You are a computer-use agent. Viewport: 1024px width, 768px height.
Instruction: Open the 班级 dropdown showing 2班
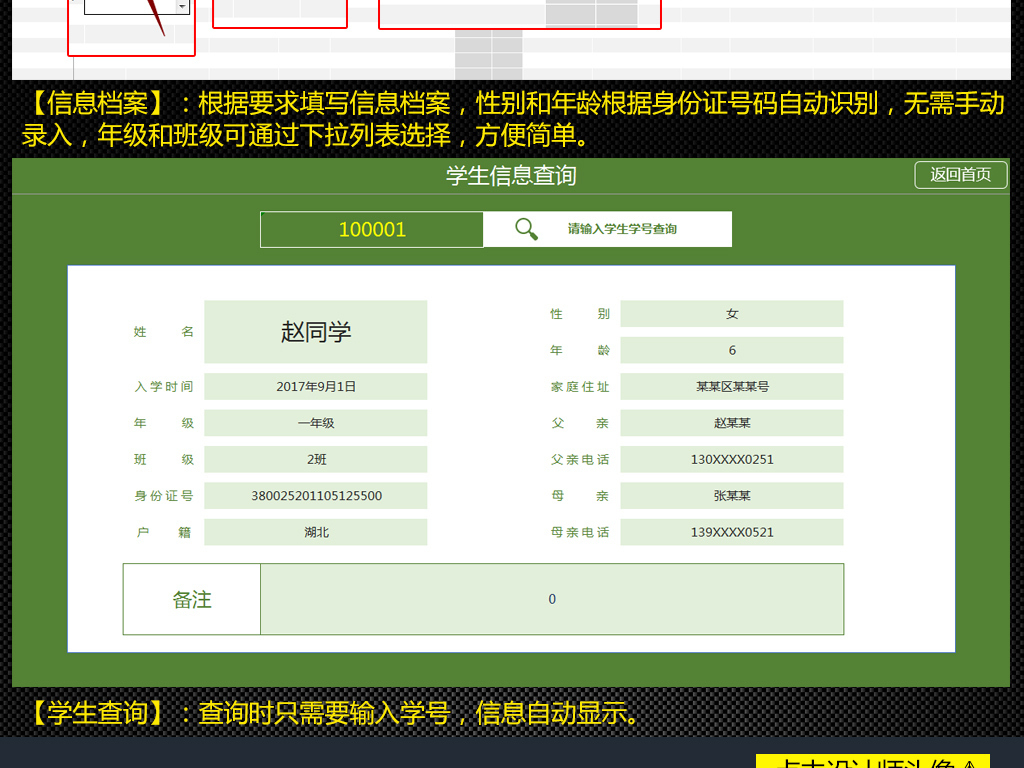pos(315,459)
